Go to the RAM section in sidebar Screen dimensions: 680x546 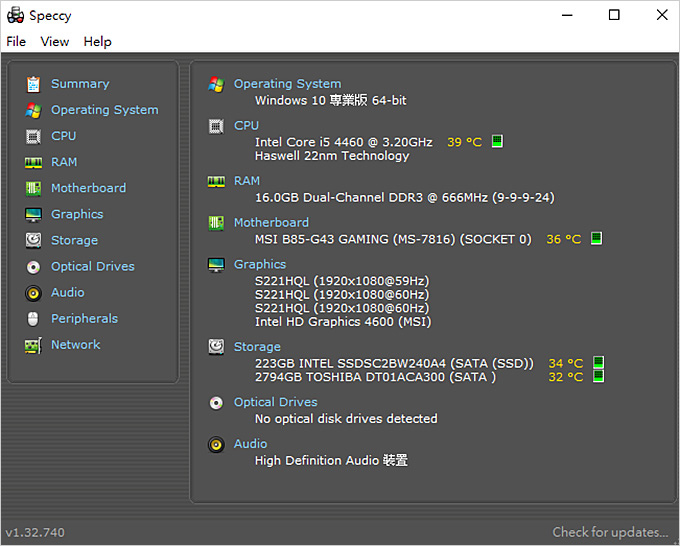click(x=64, y=162)
